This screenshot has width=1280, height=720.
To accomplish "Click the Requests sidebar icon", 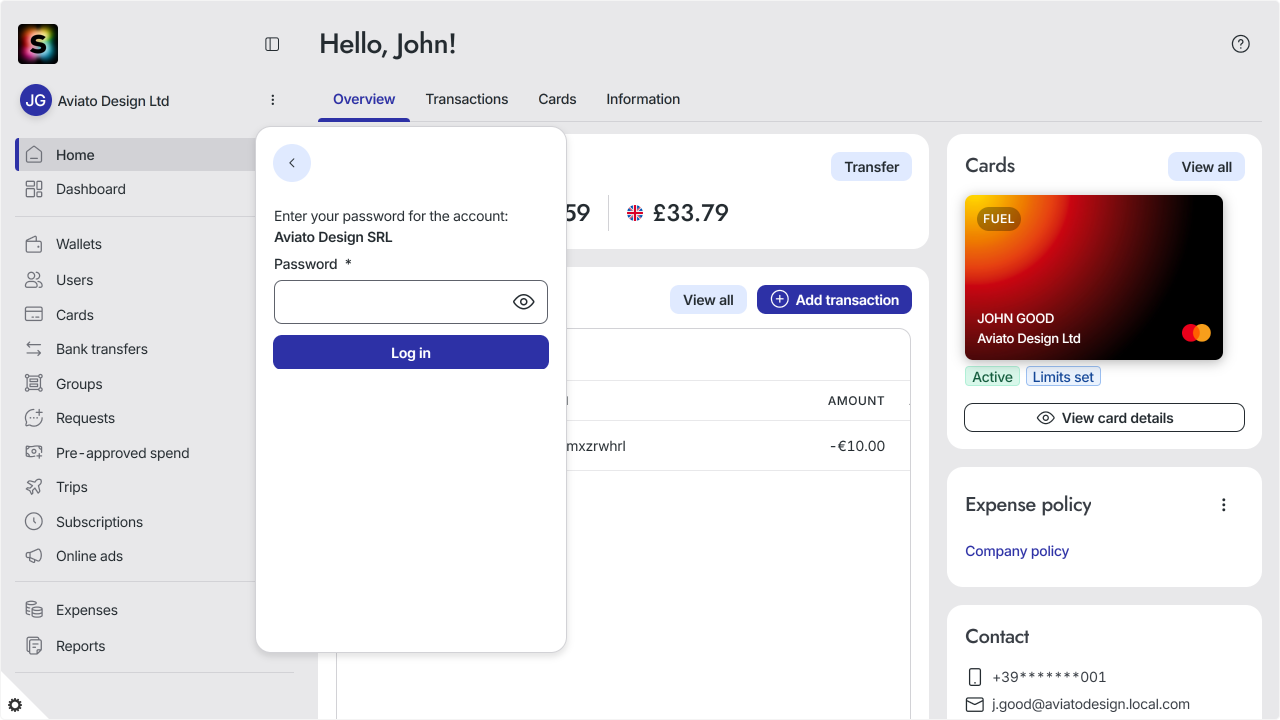I will click(34, 418).
